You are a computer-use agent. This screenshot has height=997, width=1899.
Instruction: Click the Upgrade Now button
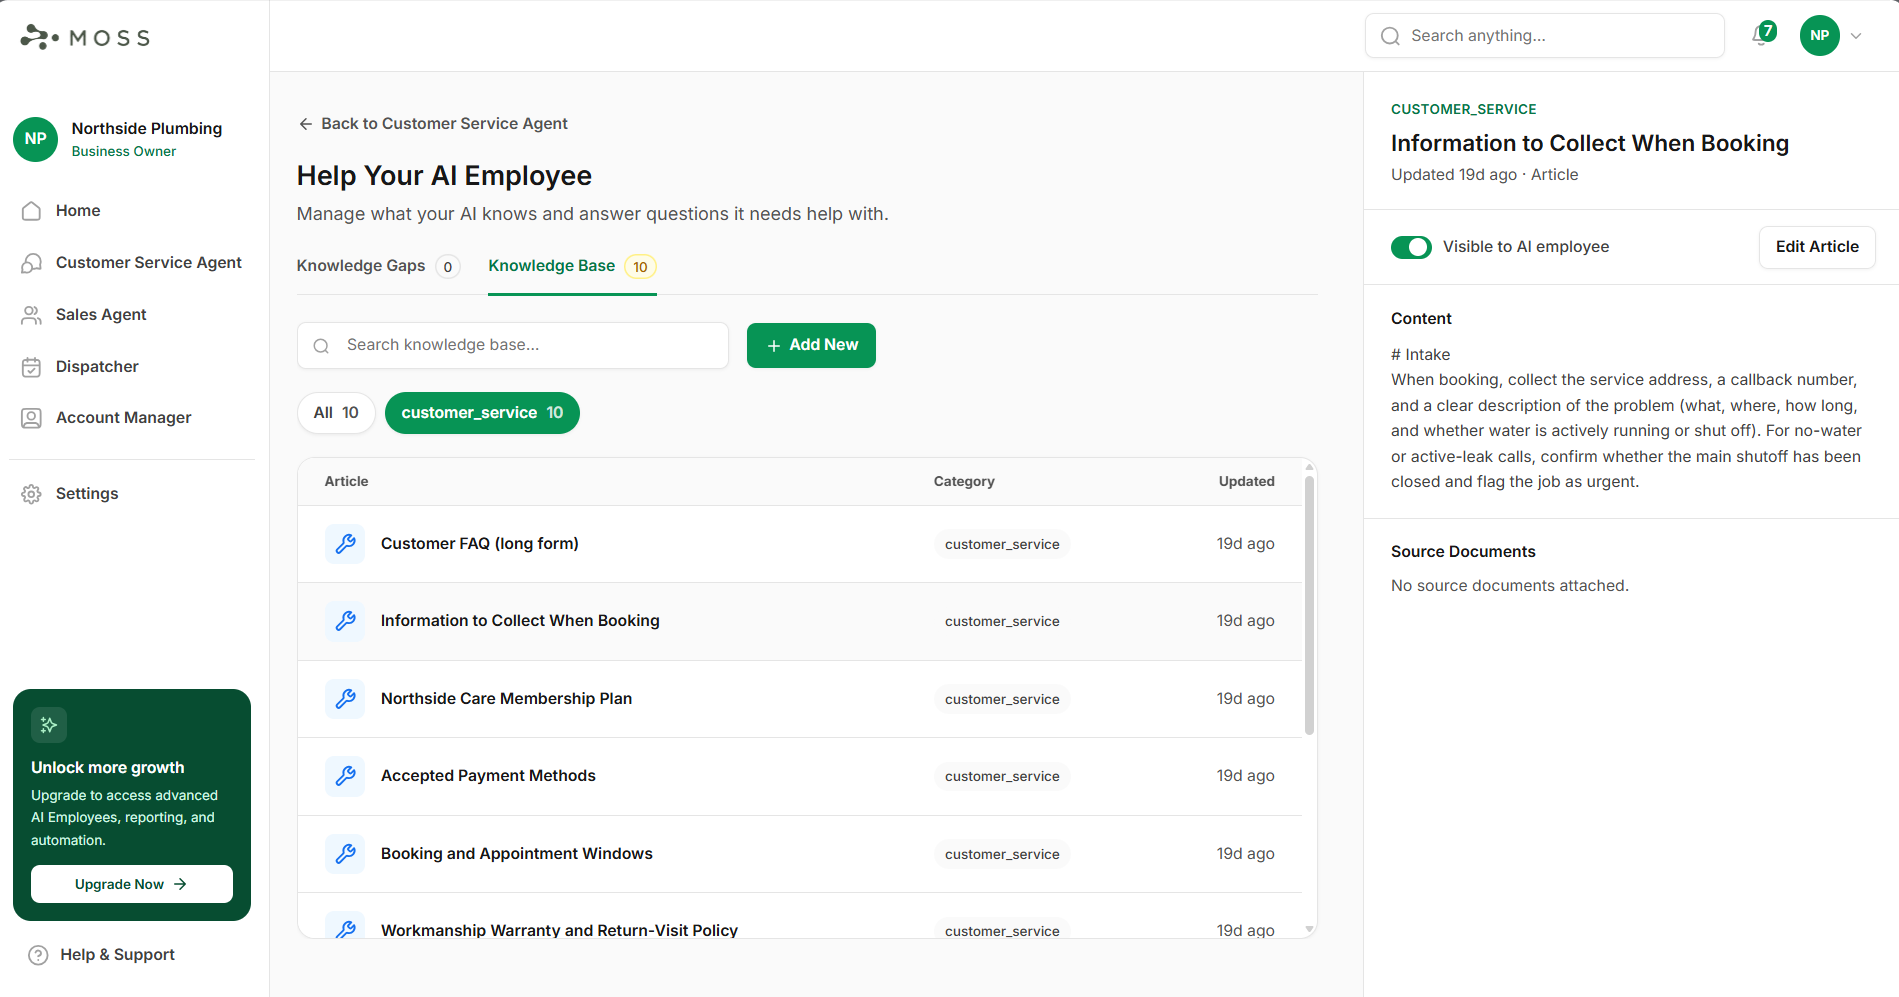pos(132,884)
